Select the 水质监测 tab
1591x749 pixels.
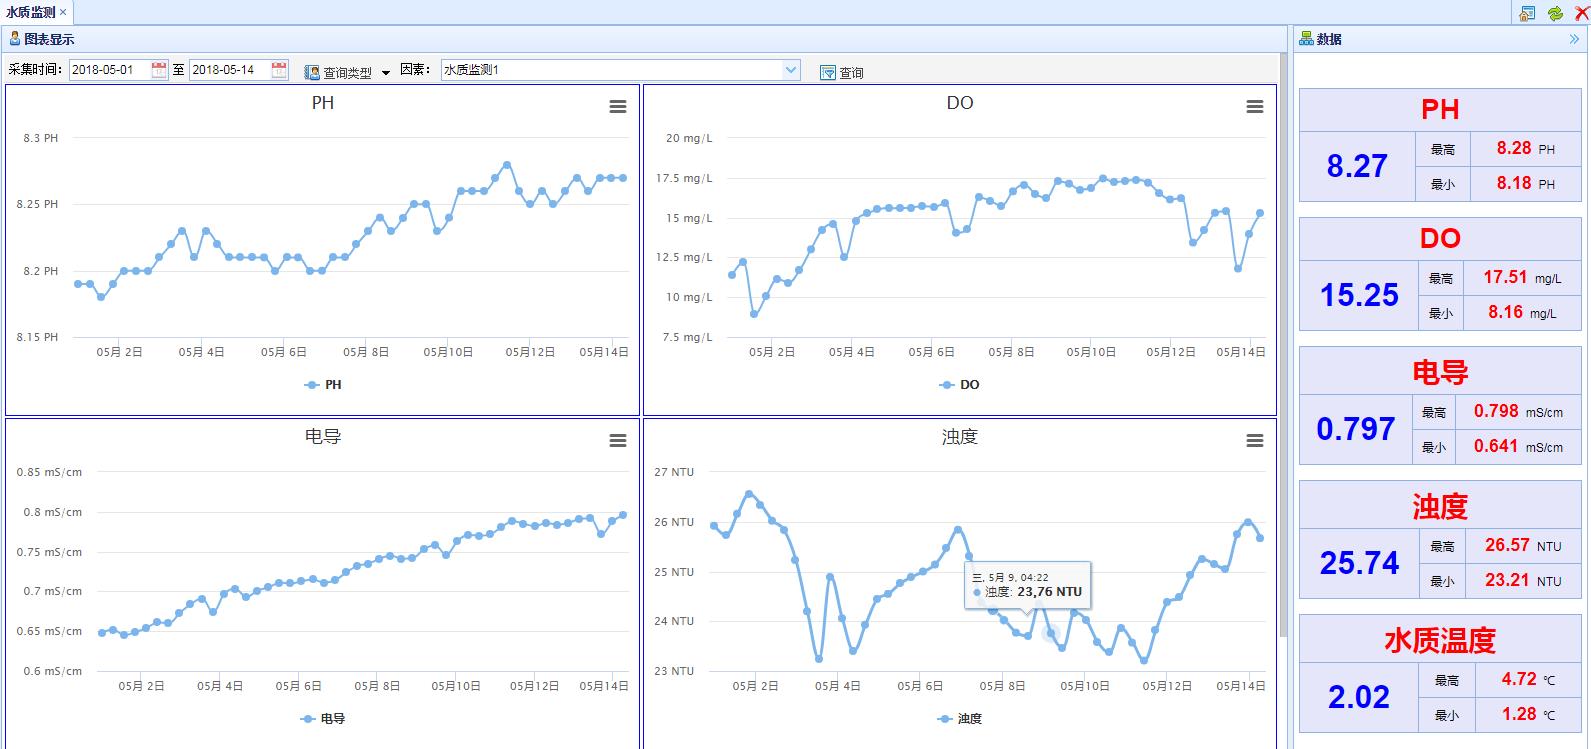point(30,12)
